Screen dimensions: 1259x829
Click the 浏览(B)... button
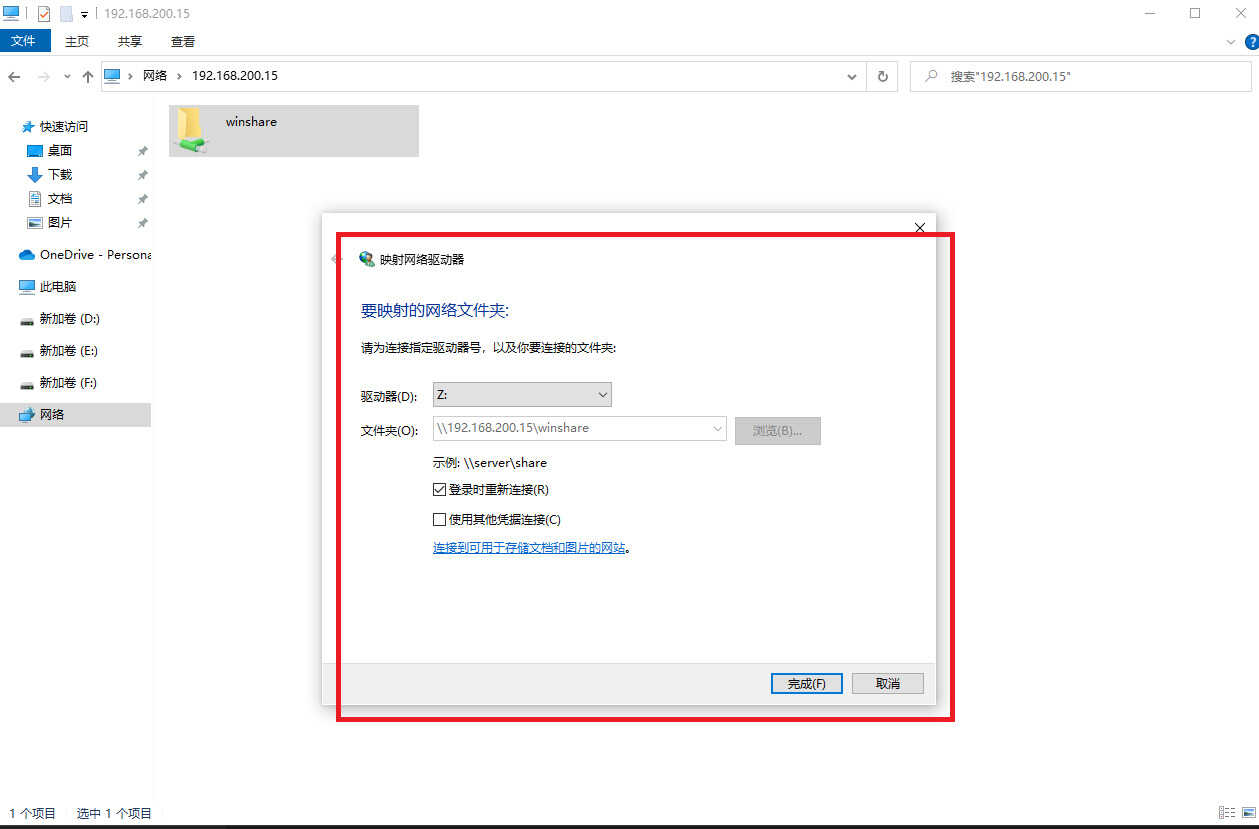tap(778, 430)
